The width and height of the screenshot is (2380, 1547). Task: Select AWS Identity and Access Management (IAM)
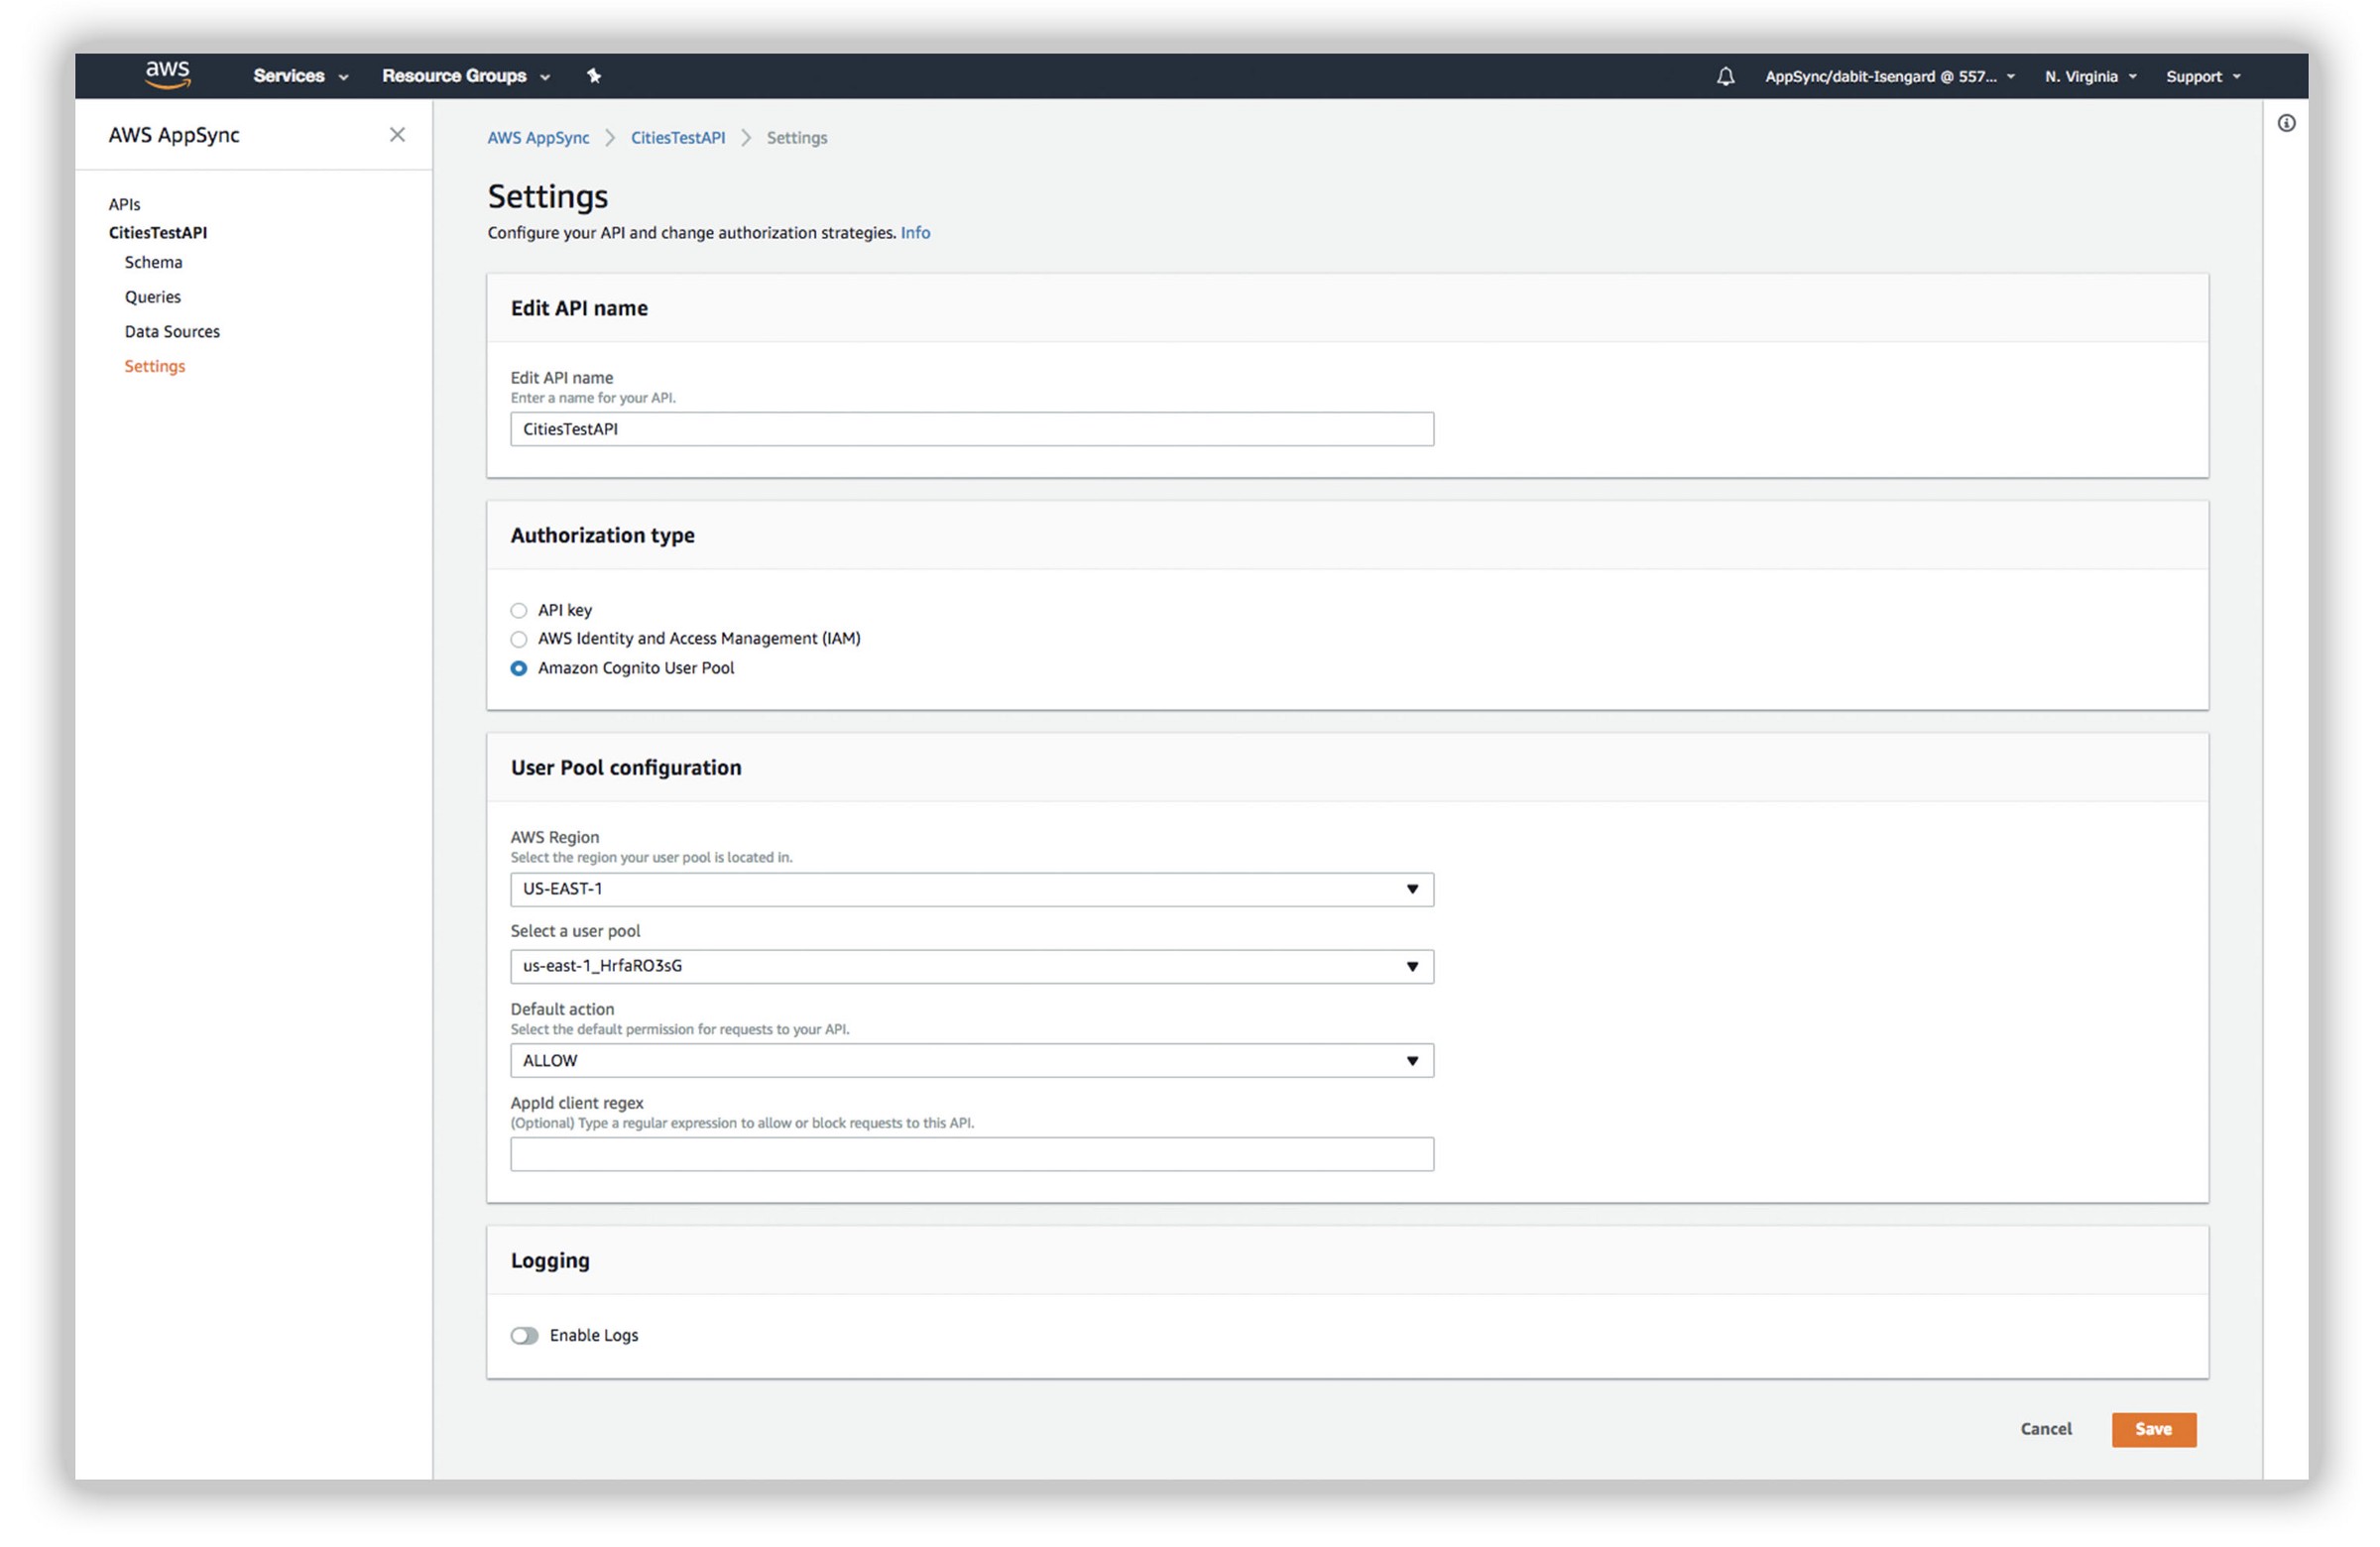518,640
